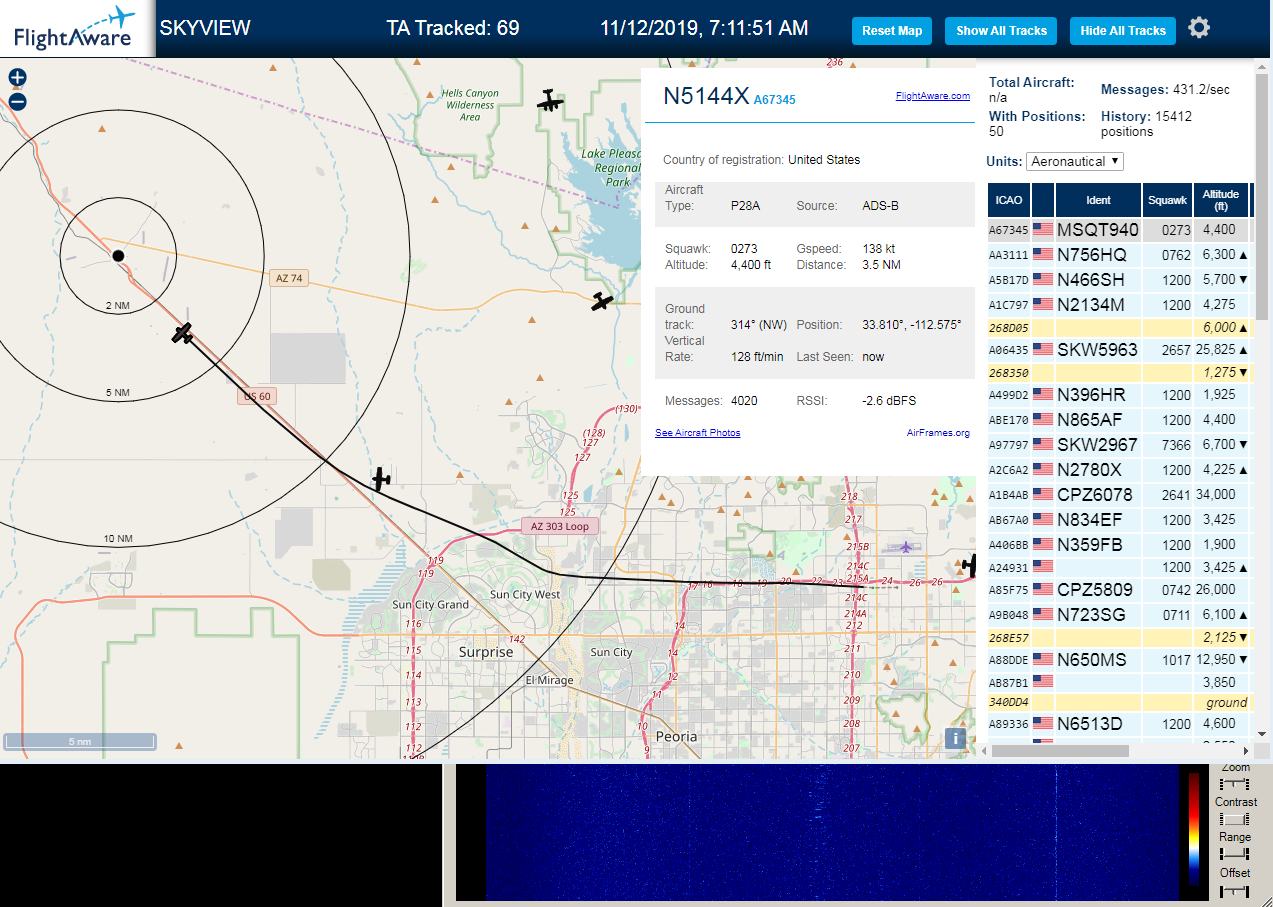Open See Aircraft Photos link
This screenshot has height=907, width=1273.
click(698, 433)
